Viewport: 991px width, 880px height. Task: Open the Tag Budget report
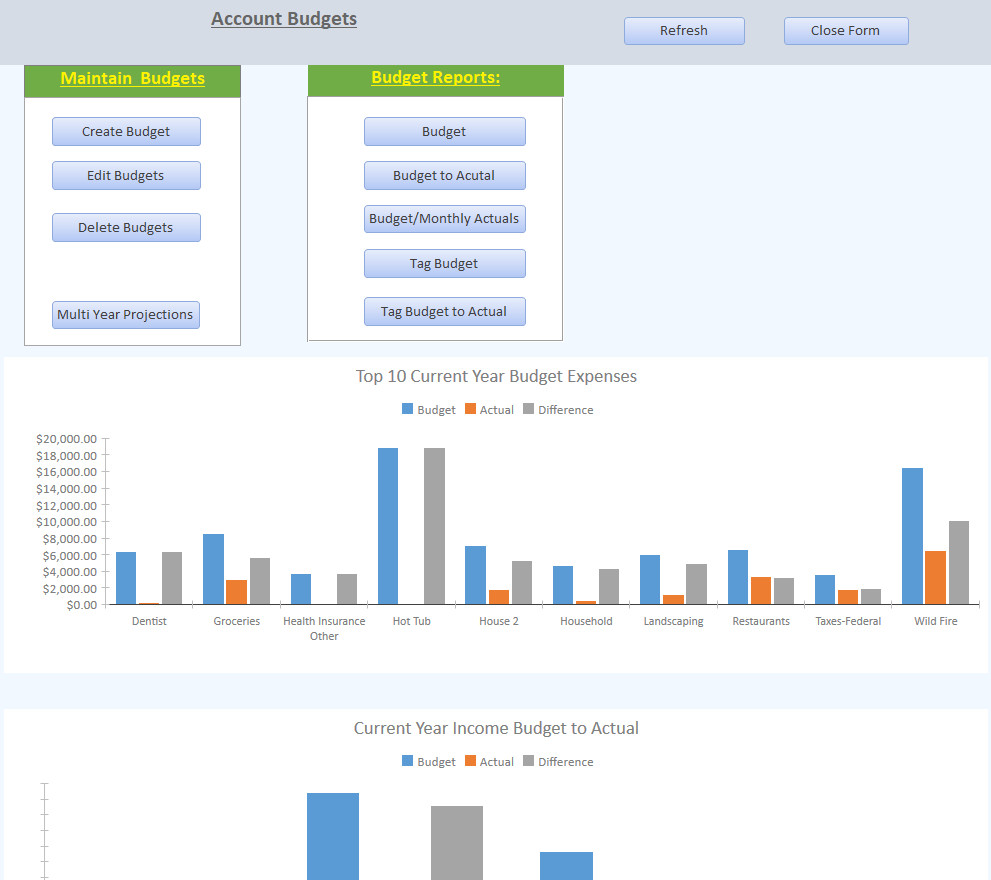(444, 263)
